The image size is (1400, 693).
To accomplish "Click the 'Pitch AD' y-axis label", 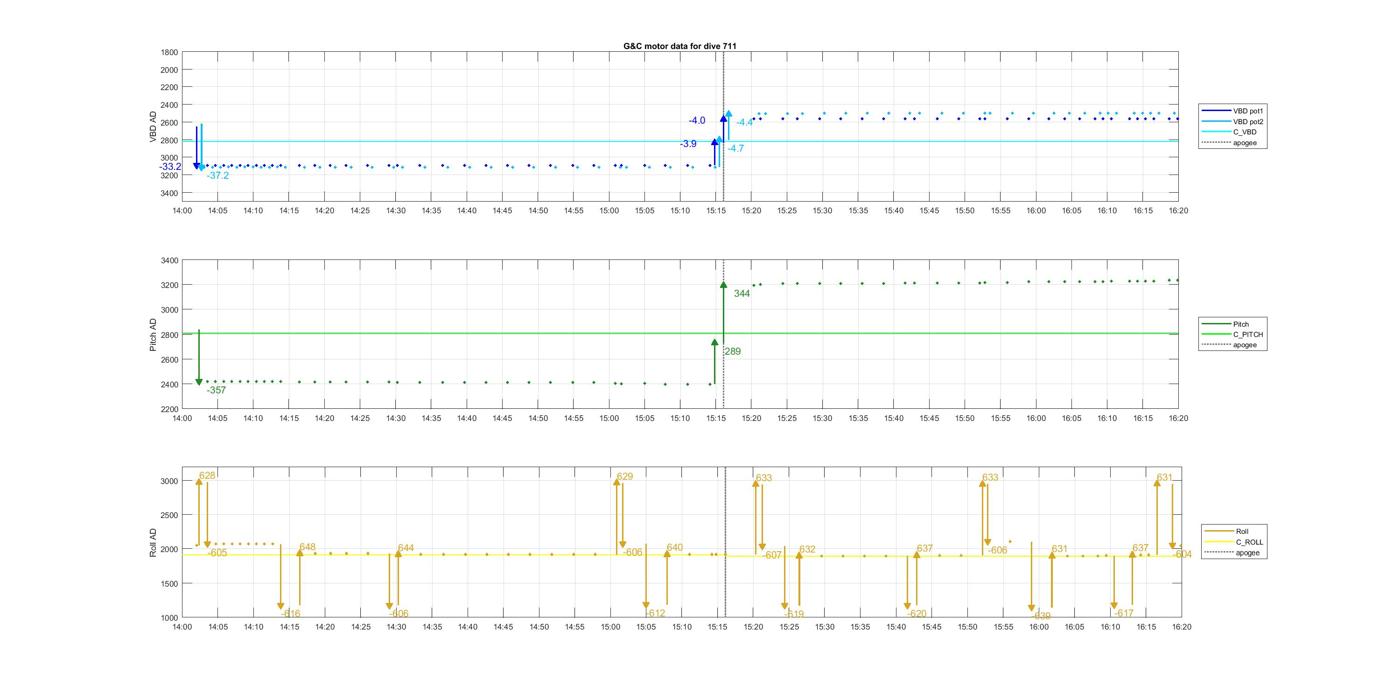I will pos(154,335).
